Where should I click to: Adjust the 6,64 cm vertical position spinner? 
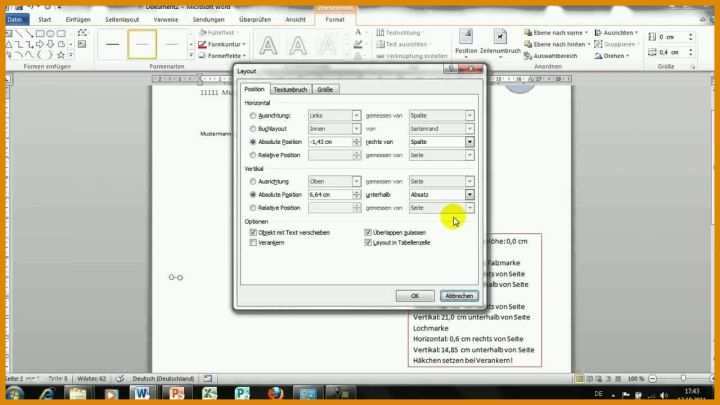pyautogui.click(x=356, y=195)
